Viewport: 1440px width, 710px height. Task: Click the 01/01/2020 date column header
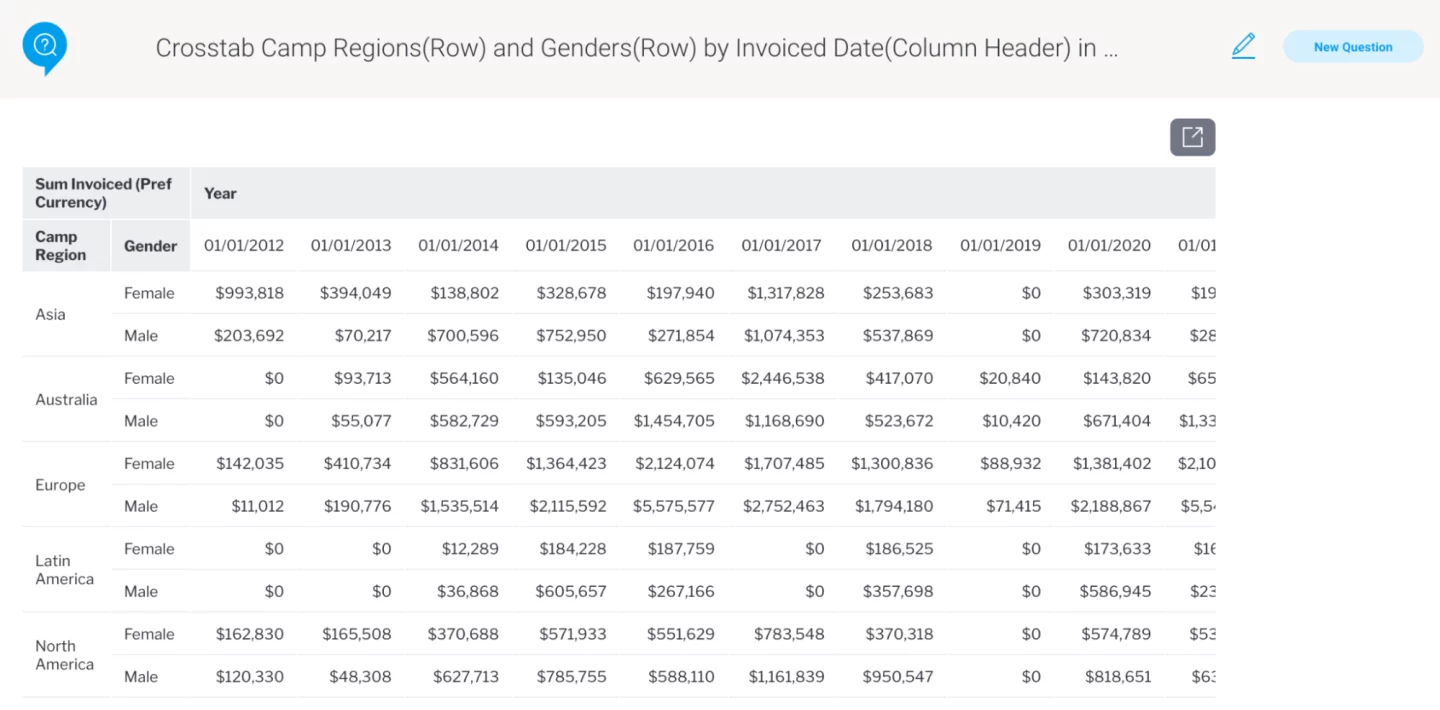(1109, 246)
